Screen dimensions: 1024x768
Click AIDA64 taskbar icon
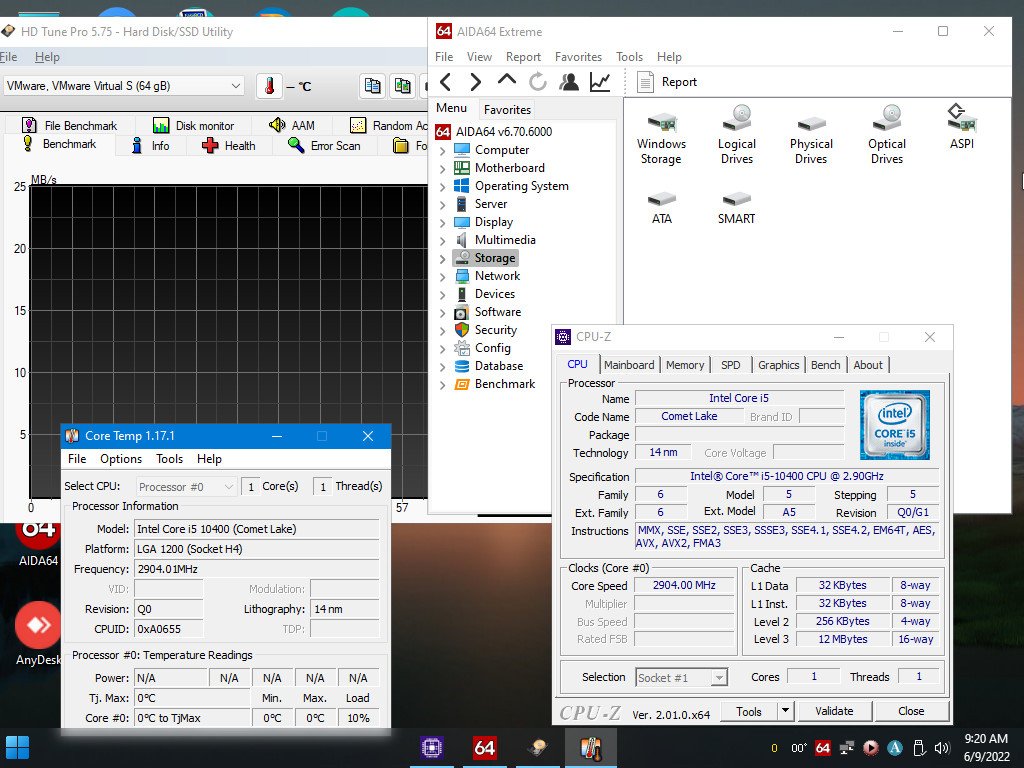click(x=485, y=748)
